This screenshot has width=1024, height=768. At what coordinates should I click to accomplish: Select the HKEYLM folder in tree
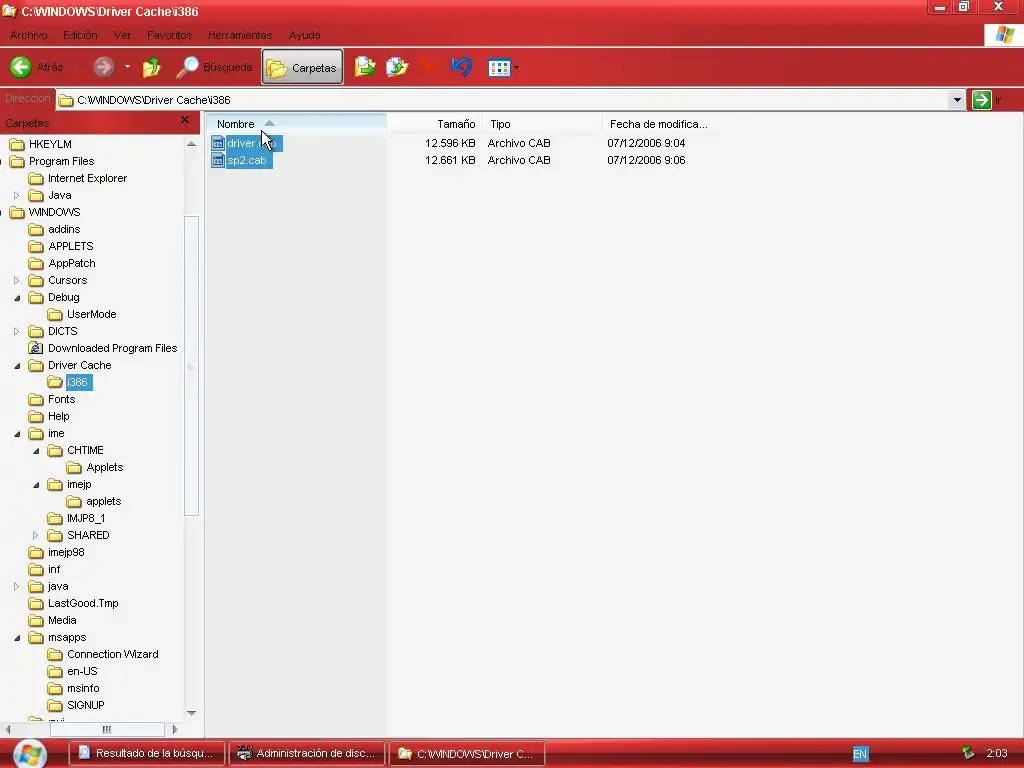pyautogui.click(x=50, y=144)
